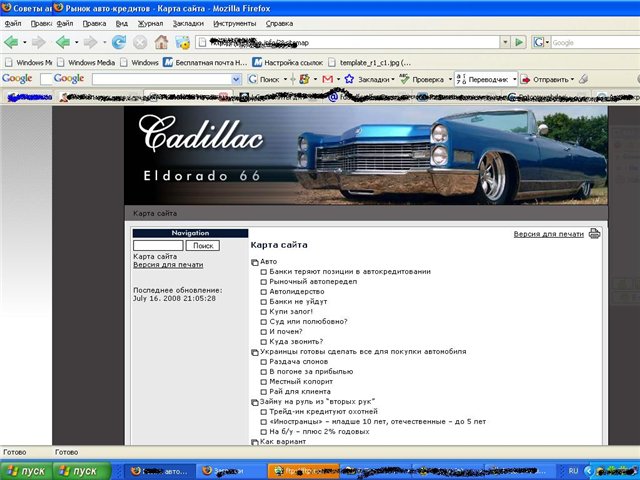Click the printer icon beside Версия для печати

click(x=594, y=234)
